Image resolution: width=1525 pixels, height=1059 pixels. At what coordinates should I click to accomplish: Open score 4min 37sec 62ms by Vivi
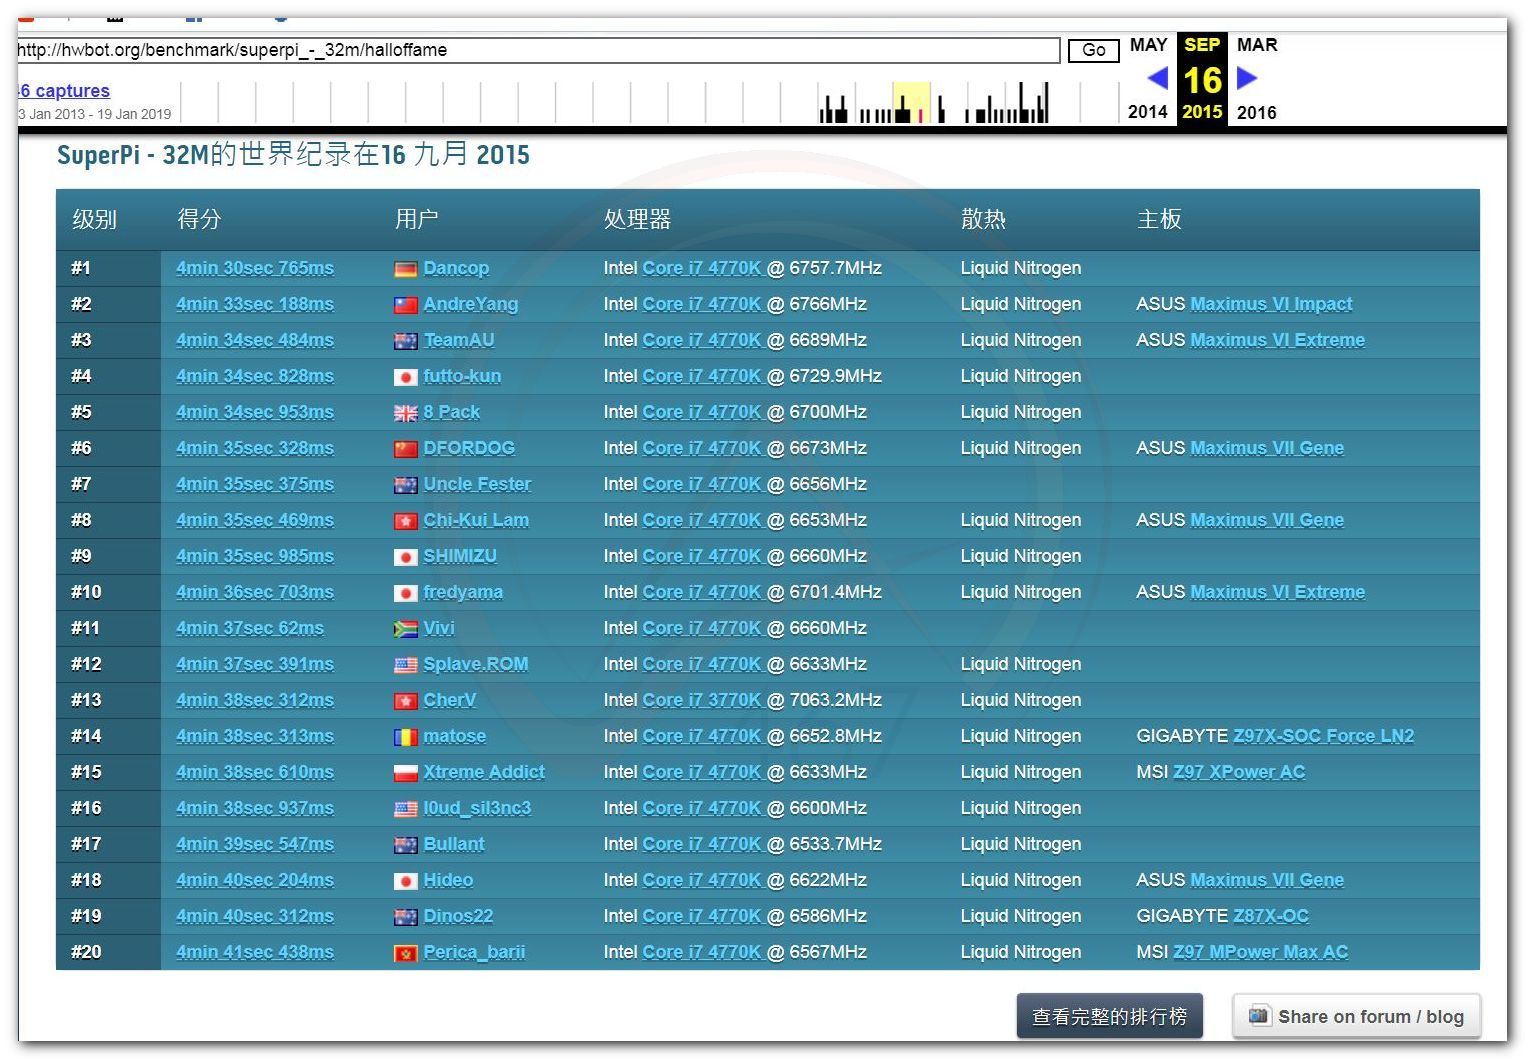pos(250,628)
